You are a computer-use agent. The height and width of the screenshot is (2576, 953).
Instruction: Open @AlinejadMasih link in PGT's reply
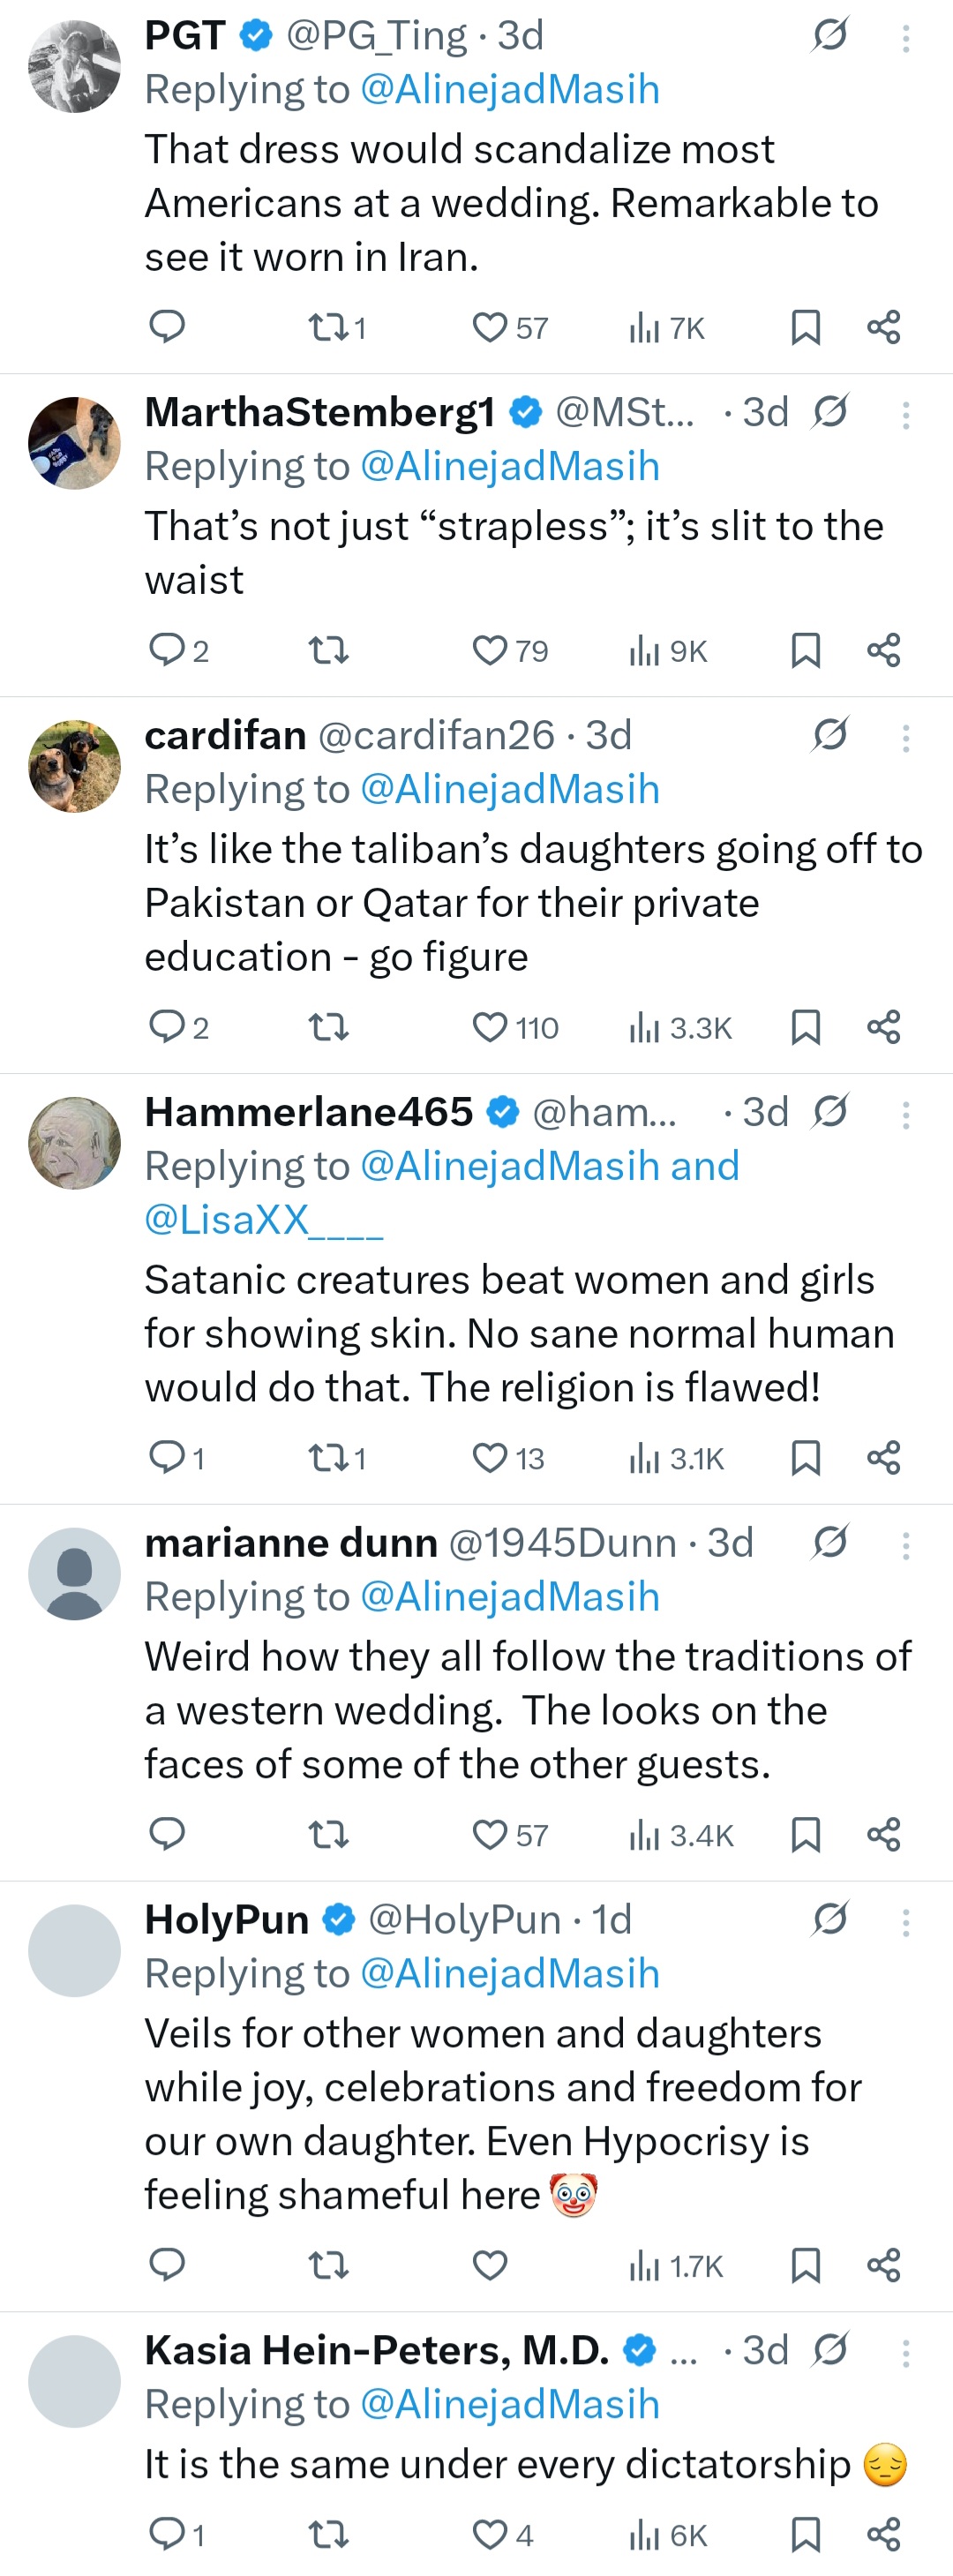click(509, 89)
